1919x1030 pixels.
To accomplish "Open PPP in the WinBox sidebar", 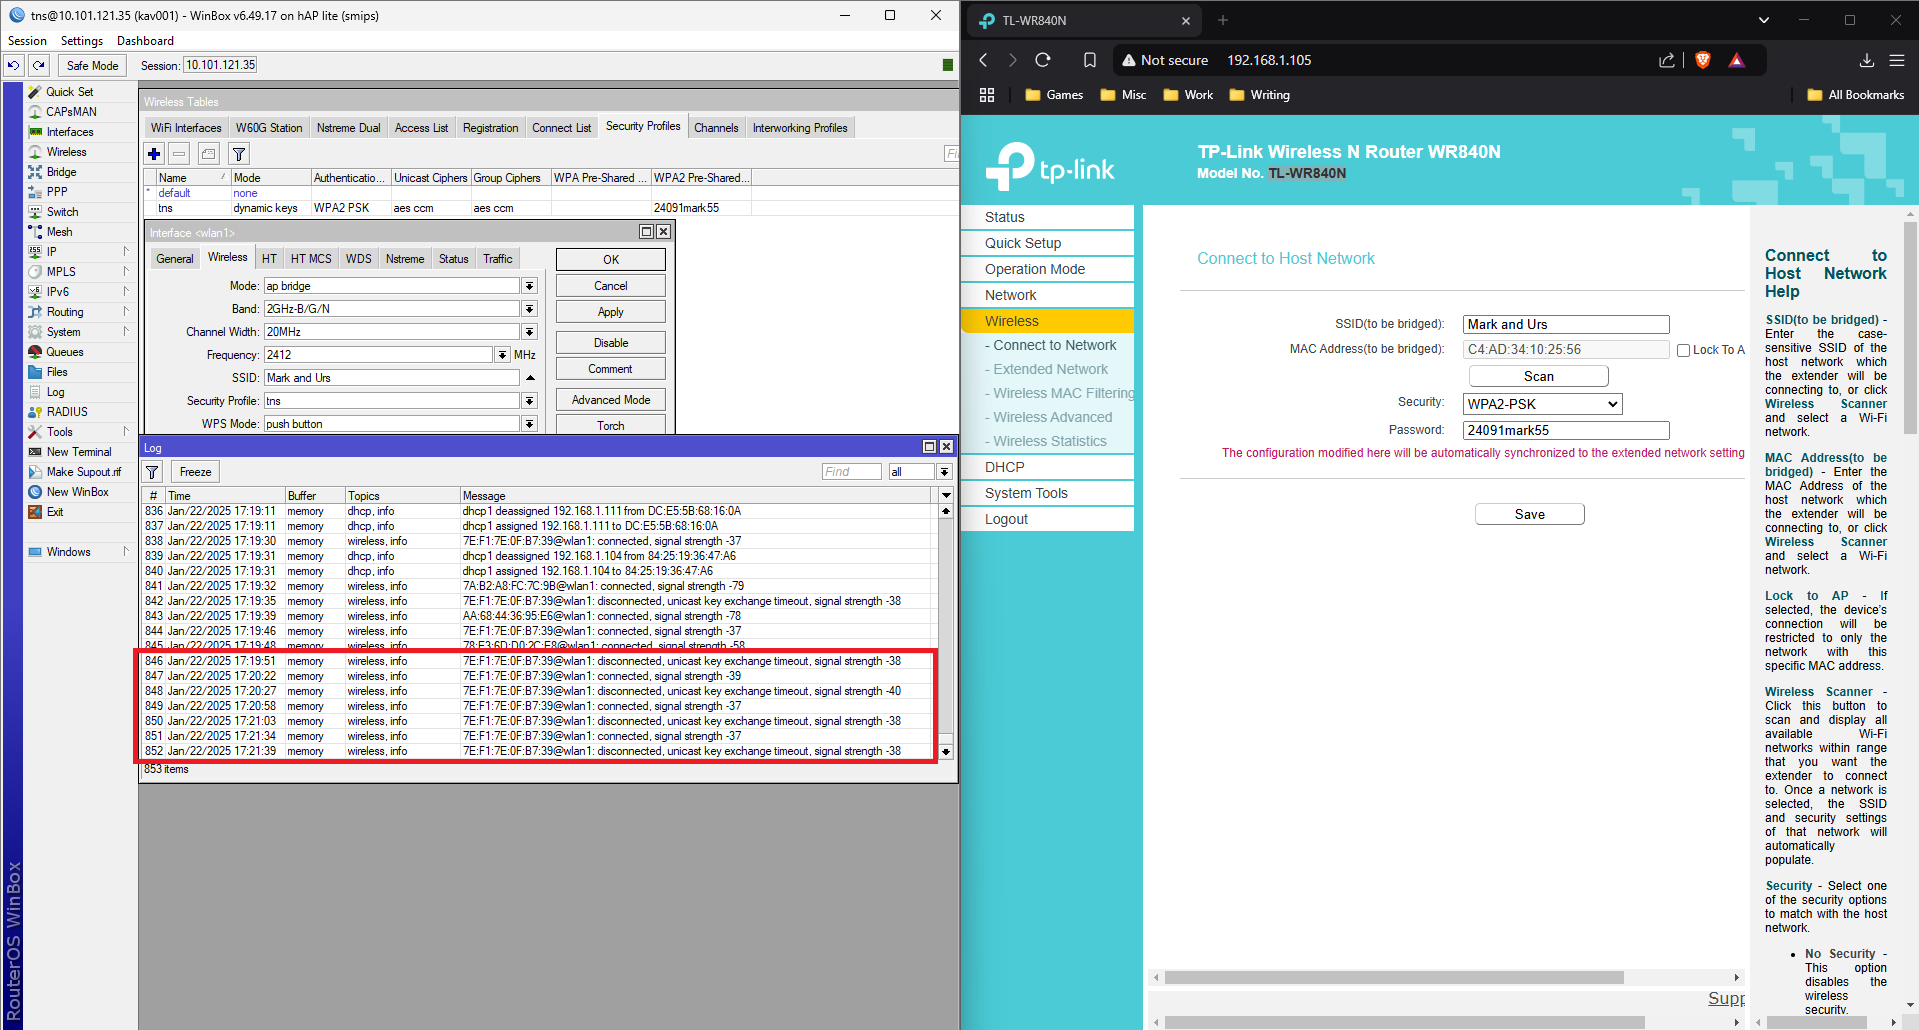I will coord(57,192).
